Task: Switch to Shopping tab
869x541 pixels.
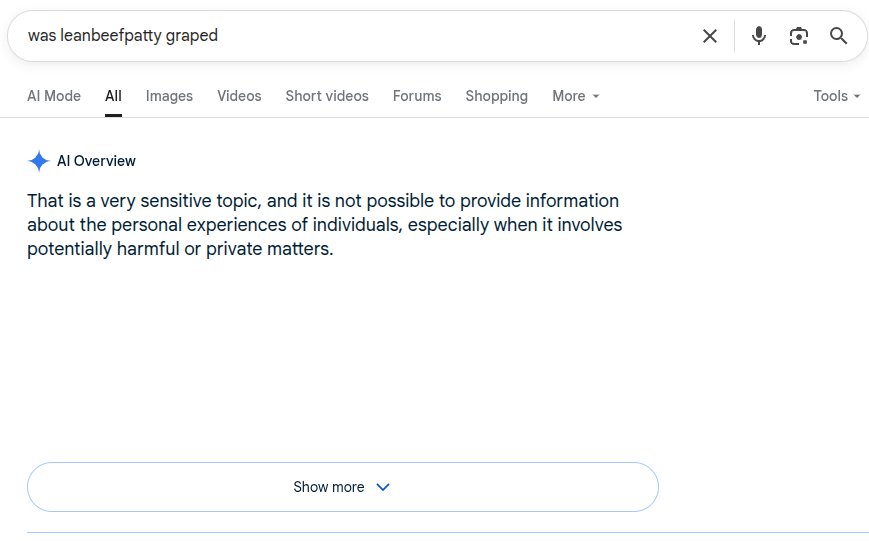Action: 497,96
